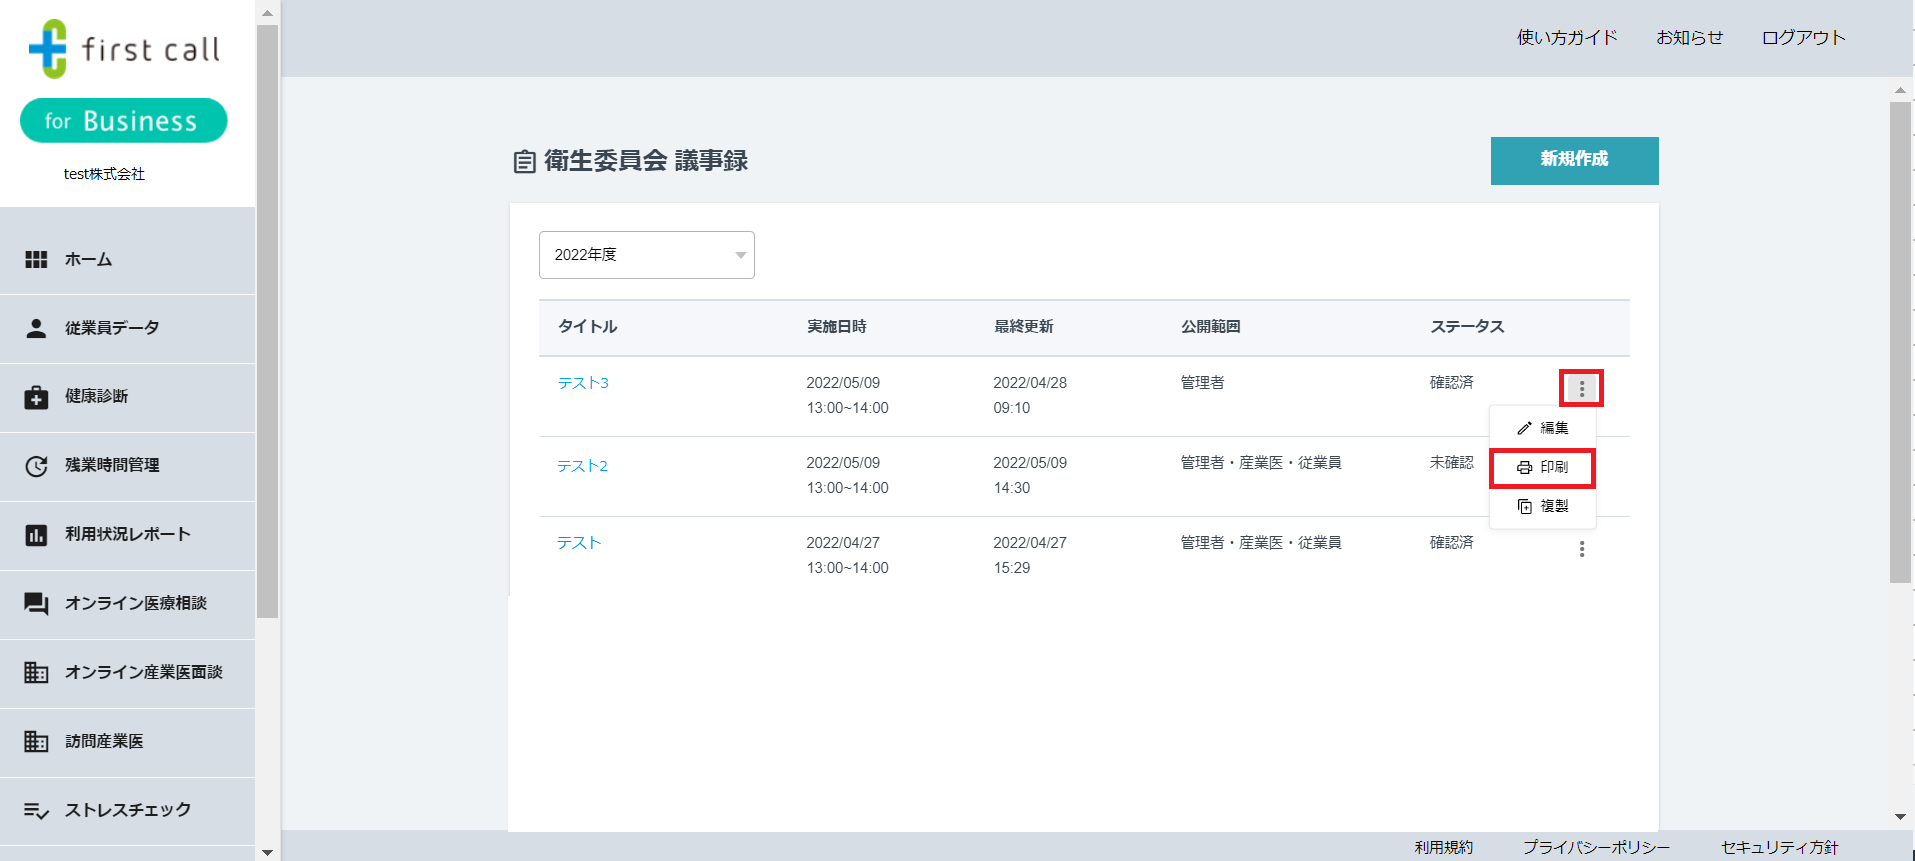Open usage report chart icon
The height and width of the screenshot is (861, 1915).
tap(36, 535)
